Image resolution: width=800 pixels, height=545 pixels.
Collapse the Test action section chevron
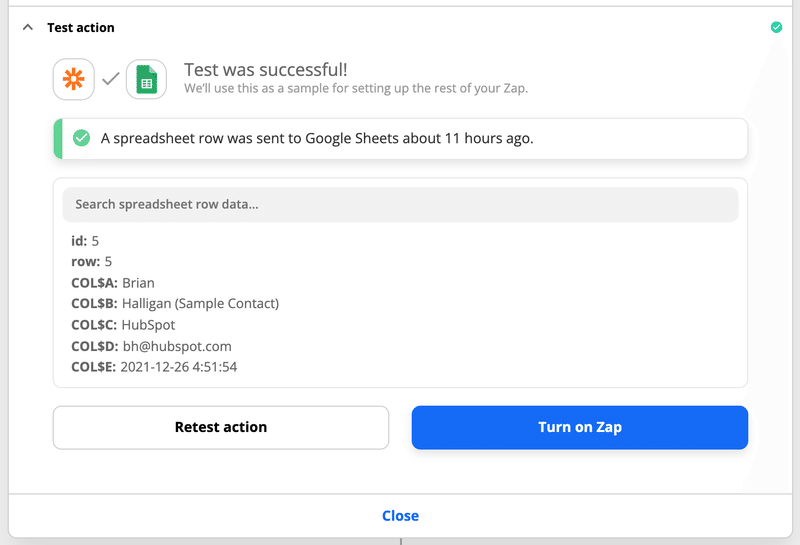[28, 27]
